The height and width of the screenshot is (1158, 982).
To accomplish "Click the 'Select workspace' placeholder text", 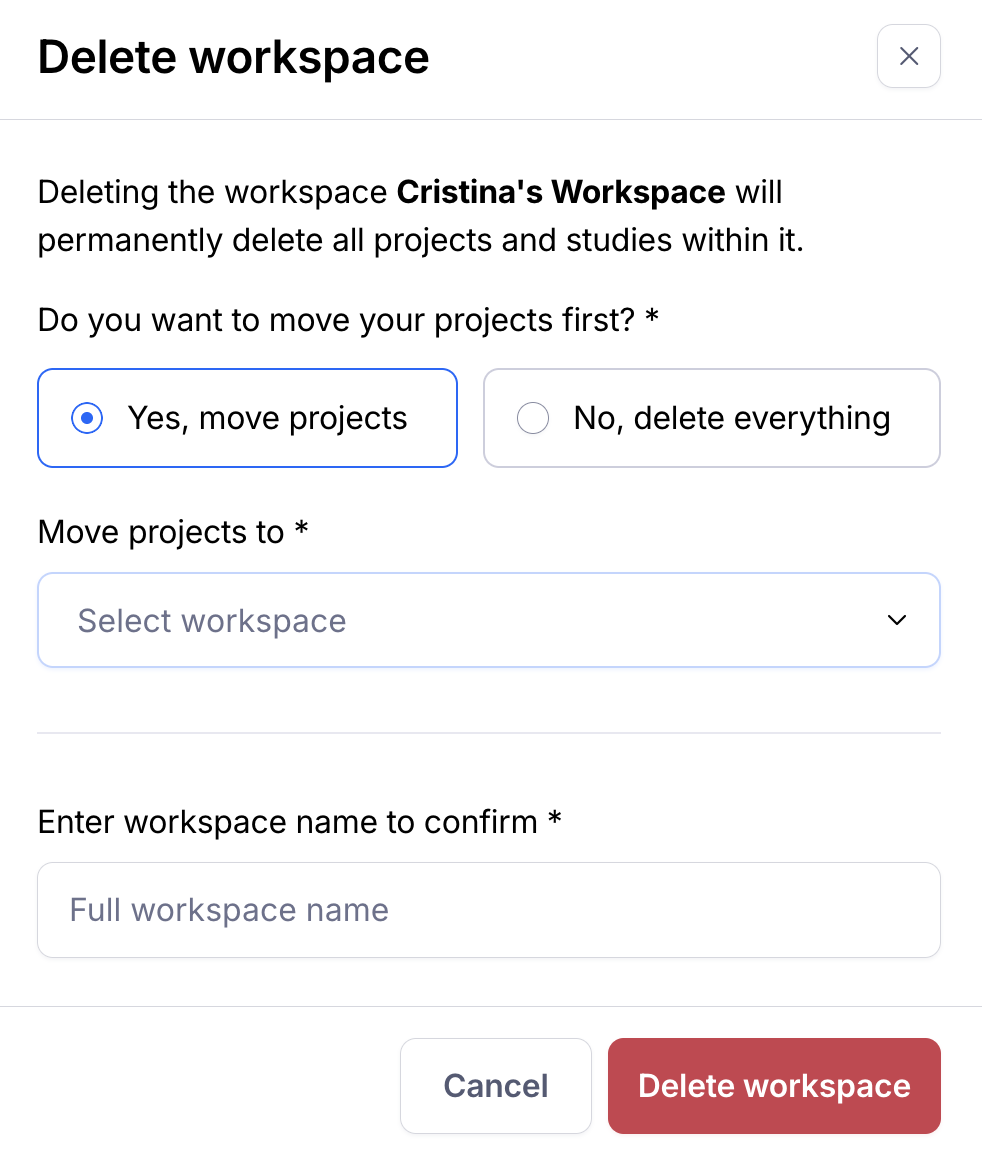I will [x=212, y=621].
